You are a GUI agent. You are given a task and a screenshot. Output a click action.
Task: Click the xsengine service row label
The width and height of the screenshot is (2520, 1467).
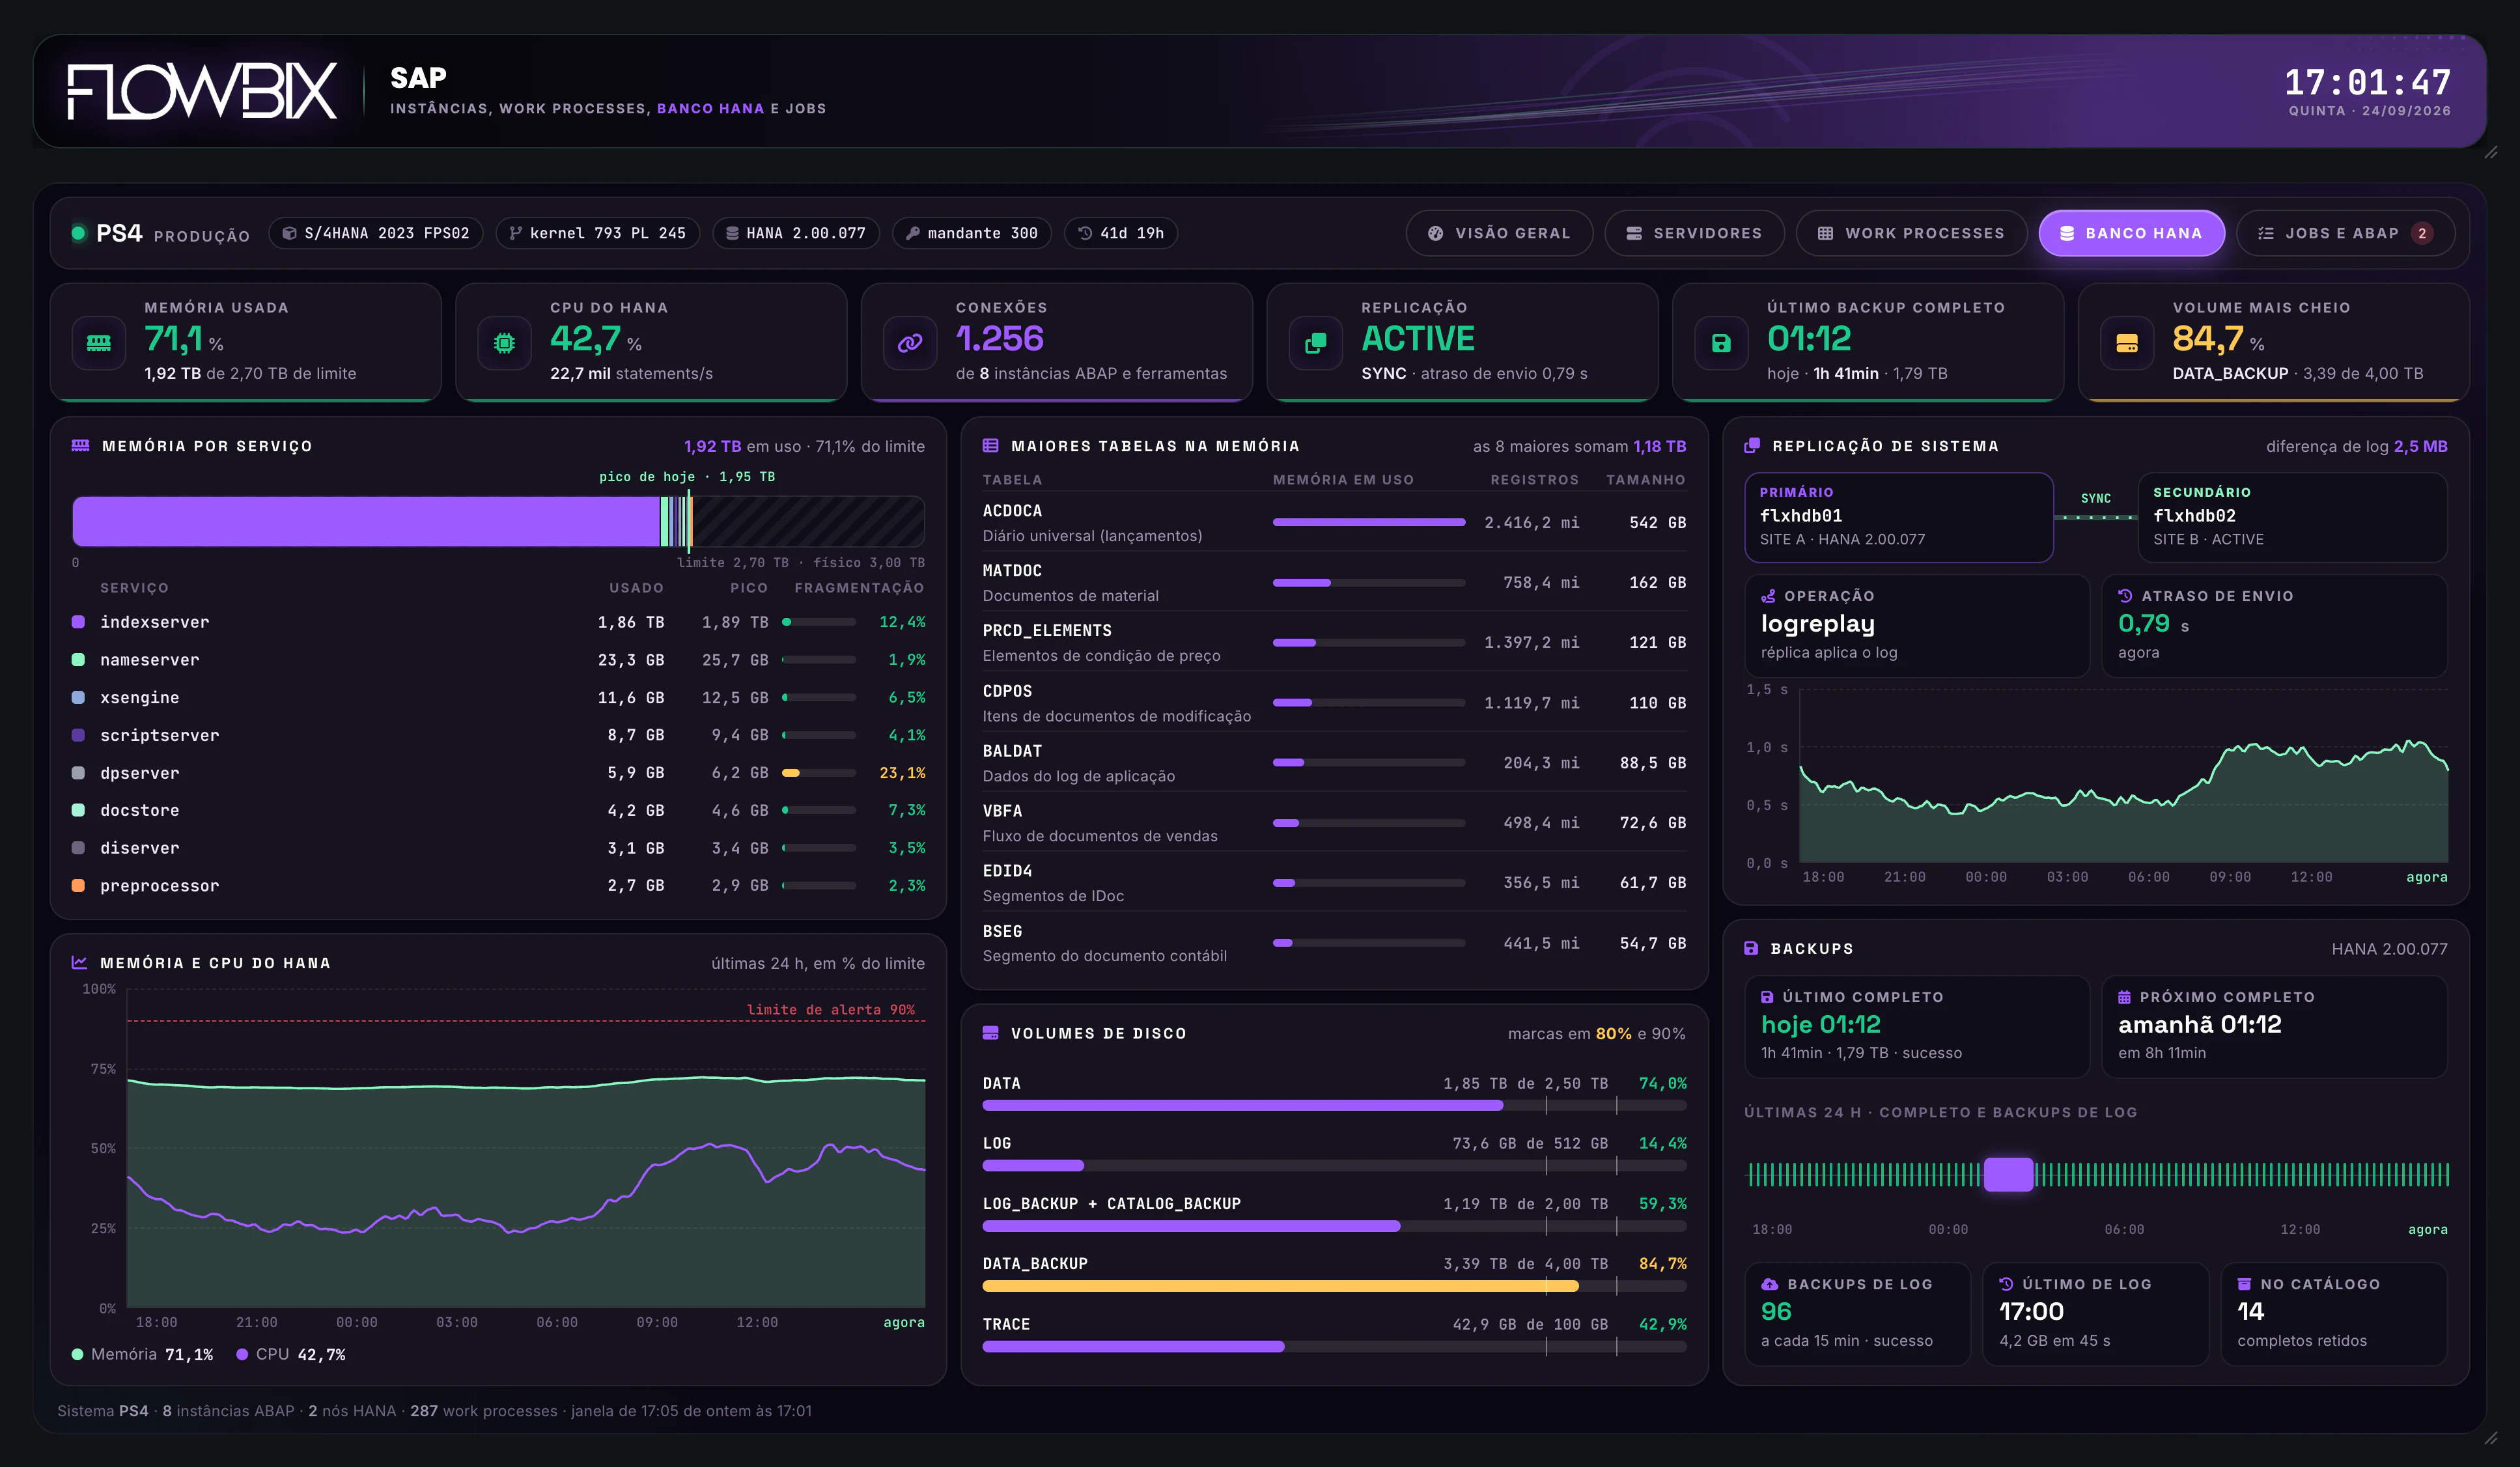coord(140,698)
